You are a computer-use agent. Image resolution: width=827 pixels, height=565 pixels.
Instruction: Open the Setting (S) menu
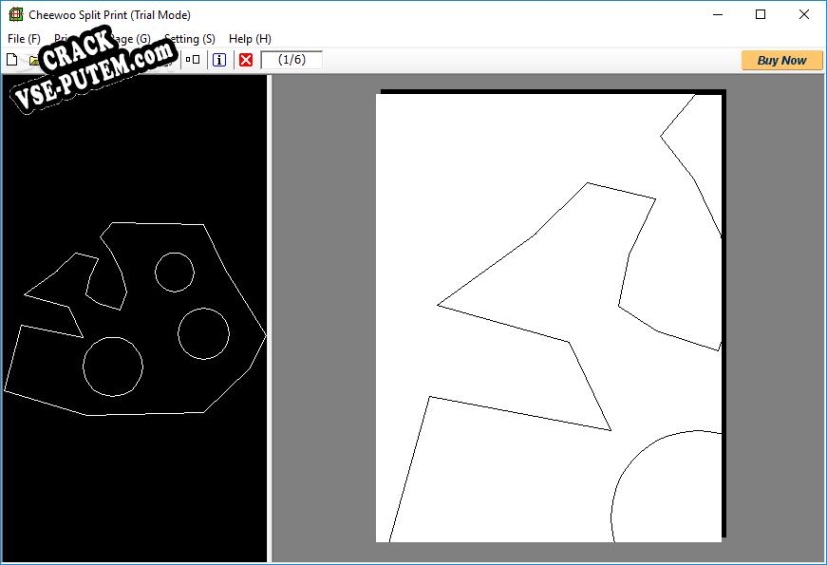190,39
